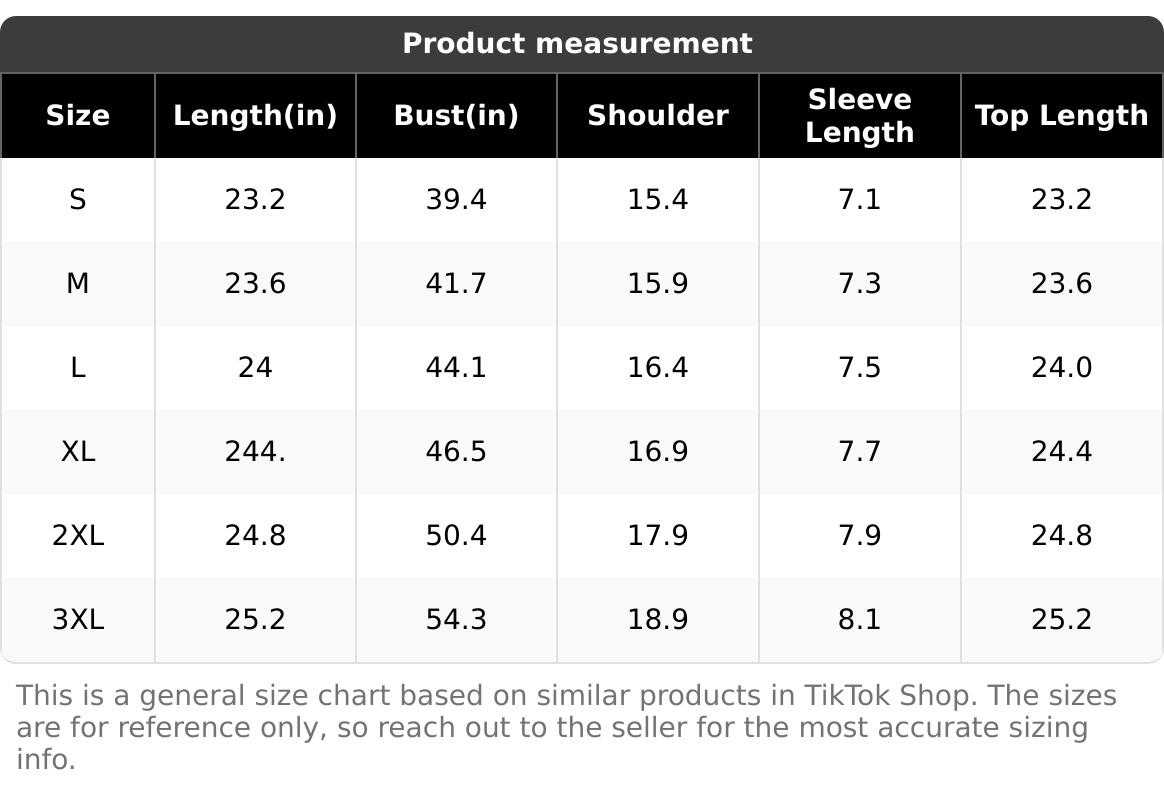Click the 39.4 bust value for S
The height and width of the screenshot is (792, 1164).
pyautogui.click(x=456, y=200)
